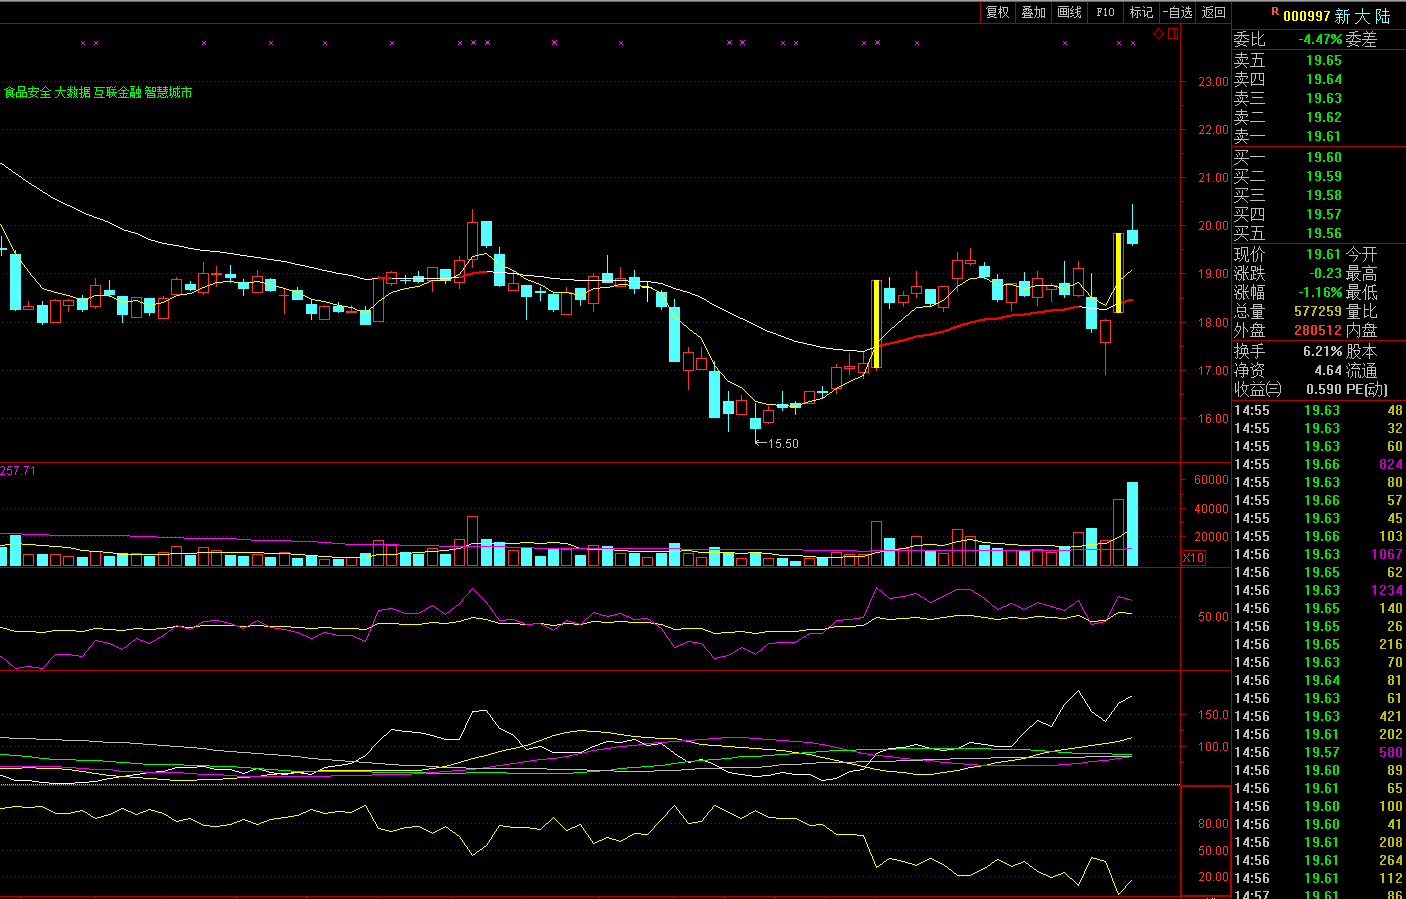The height and width of the screenshot is (899, 1406).
Task: Click the 257.71 indicator value label
Action: tap(18, 470)
